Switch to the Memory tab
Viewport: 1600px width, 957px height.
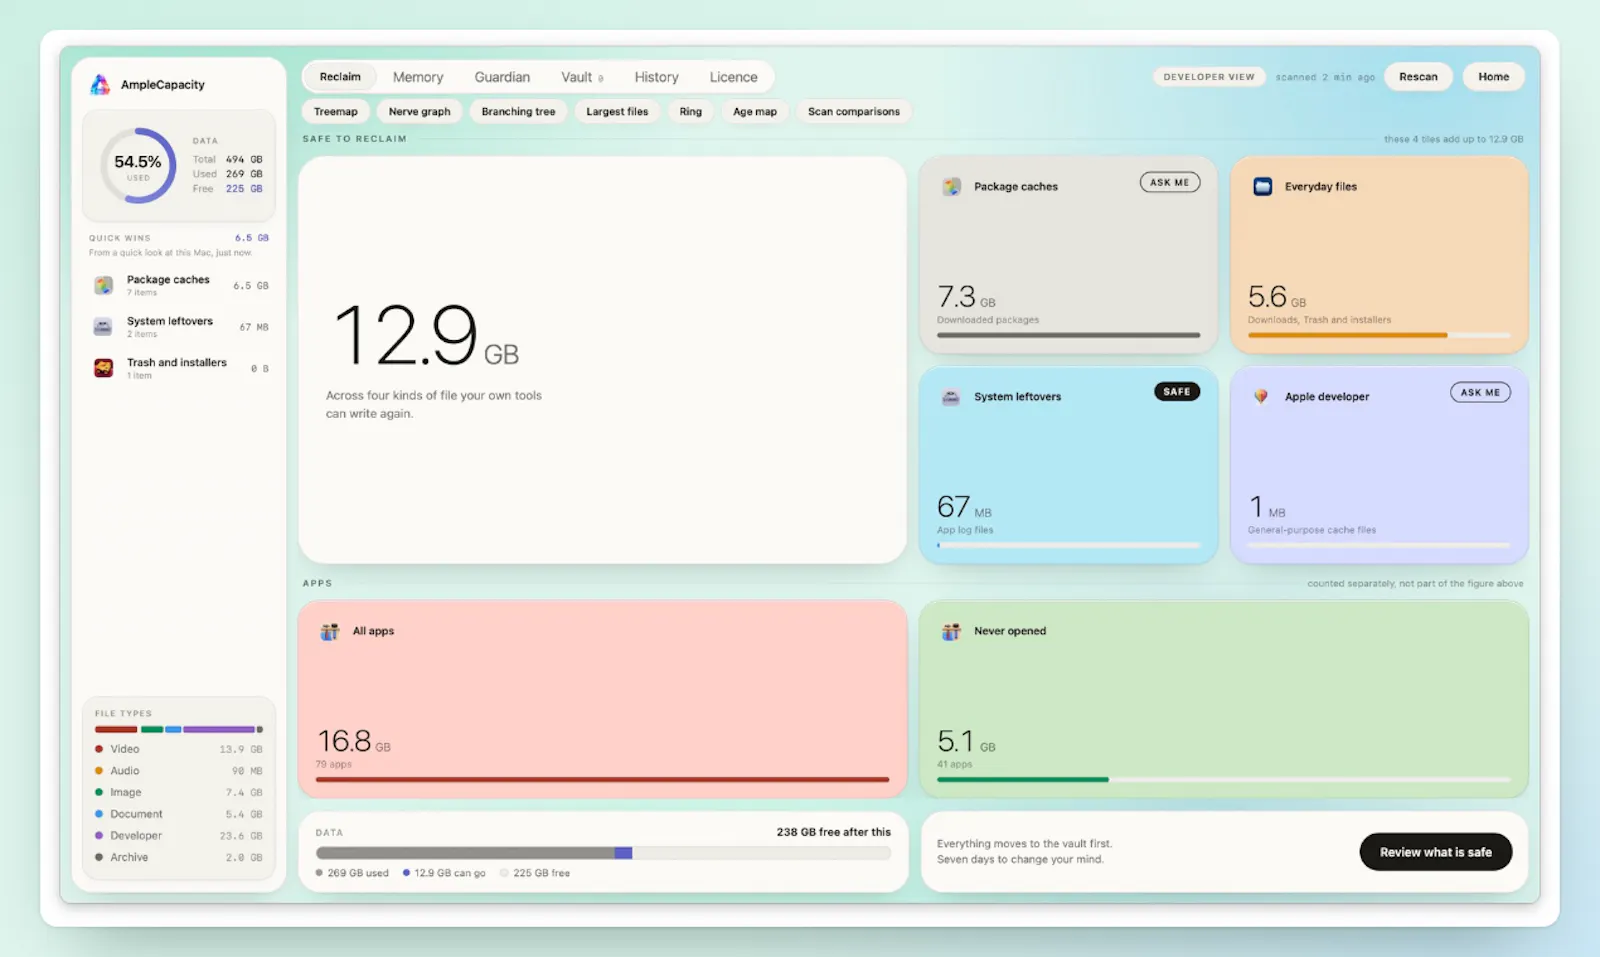click(418, 77)
